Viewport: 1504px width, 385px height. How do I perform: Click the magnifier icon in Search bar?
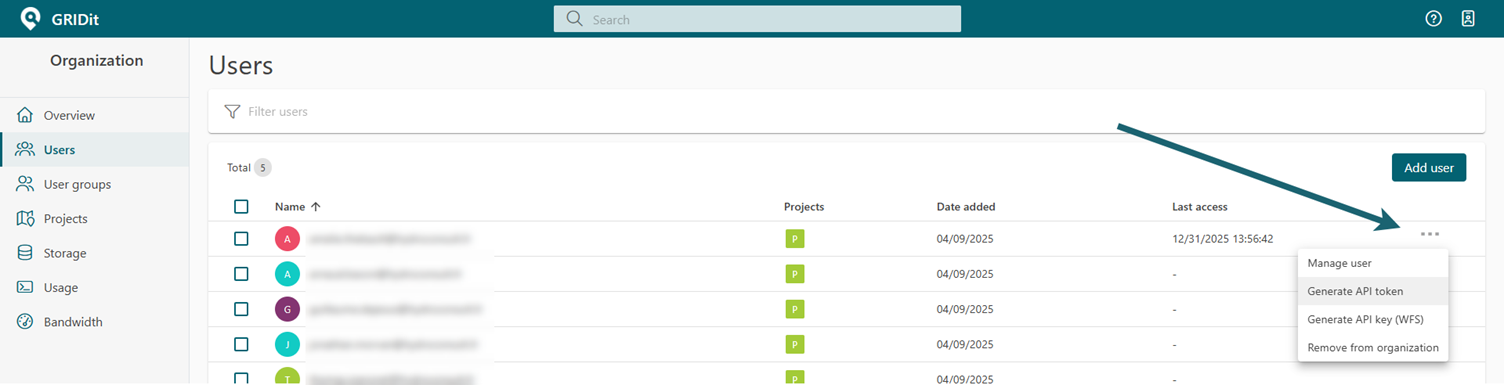pyautogui.click(x=574, y=19)
